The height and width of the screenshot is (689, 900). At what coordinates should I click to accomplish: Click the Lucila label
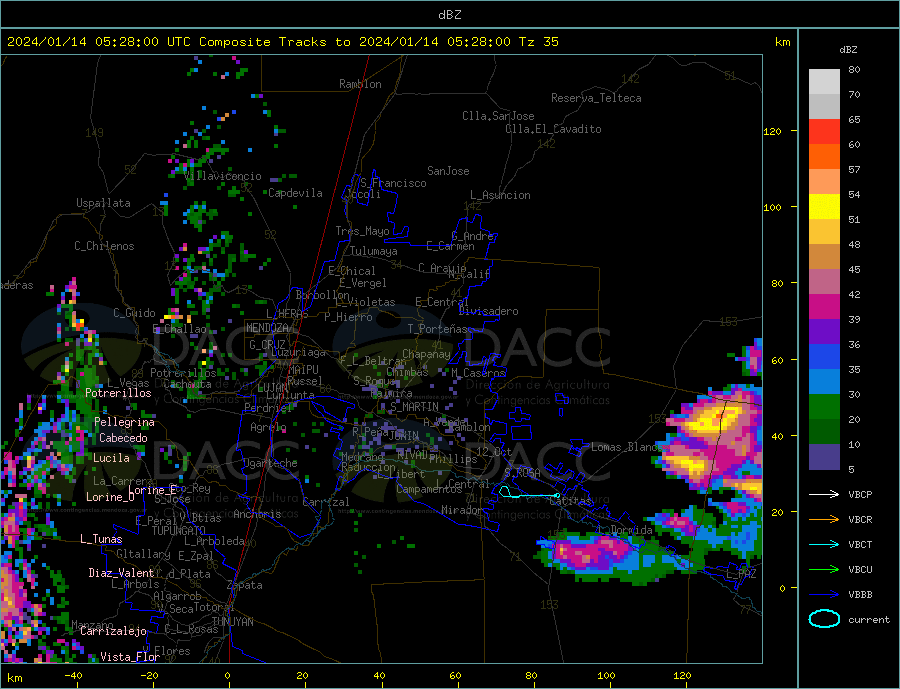tap(111, 458)
